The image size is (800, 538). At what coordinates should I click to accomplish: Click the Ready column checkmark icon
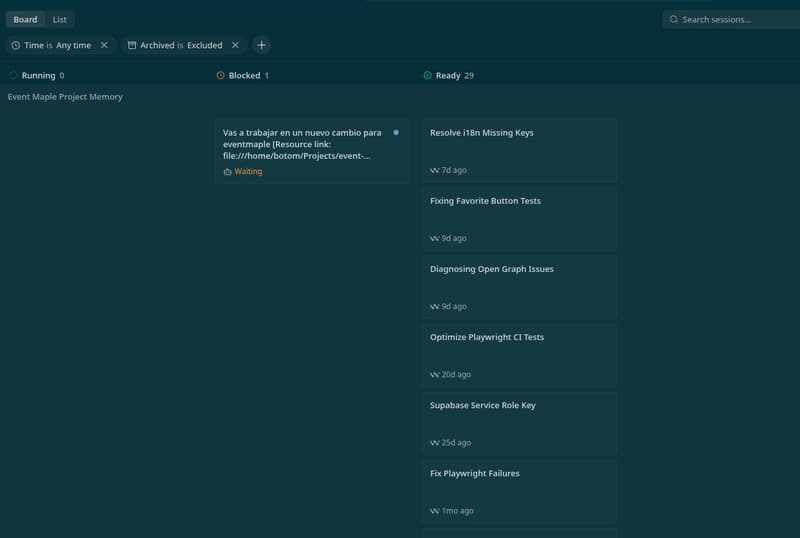pos(428,76)
